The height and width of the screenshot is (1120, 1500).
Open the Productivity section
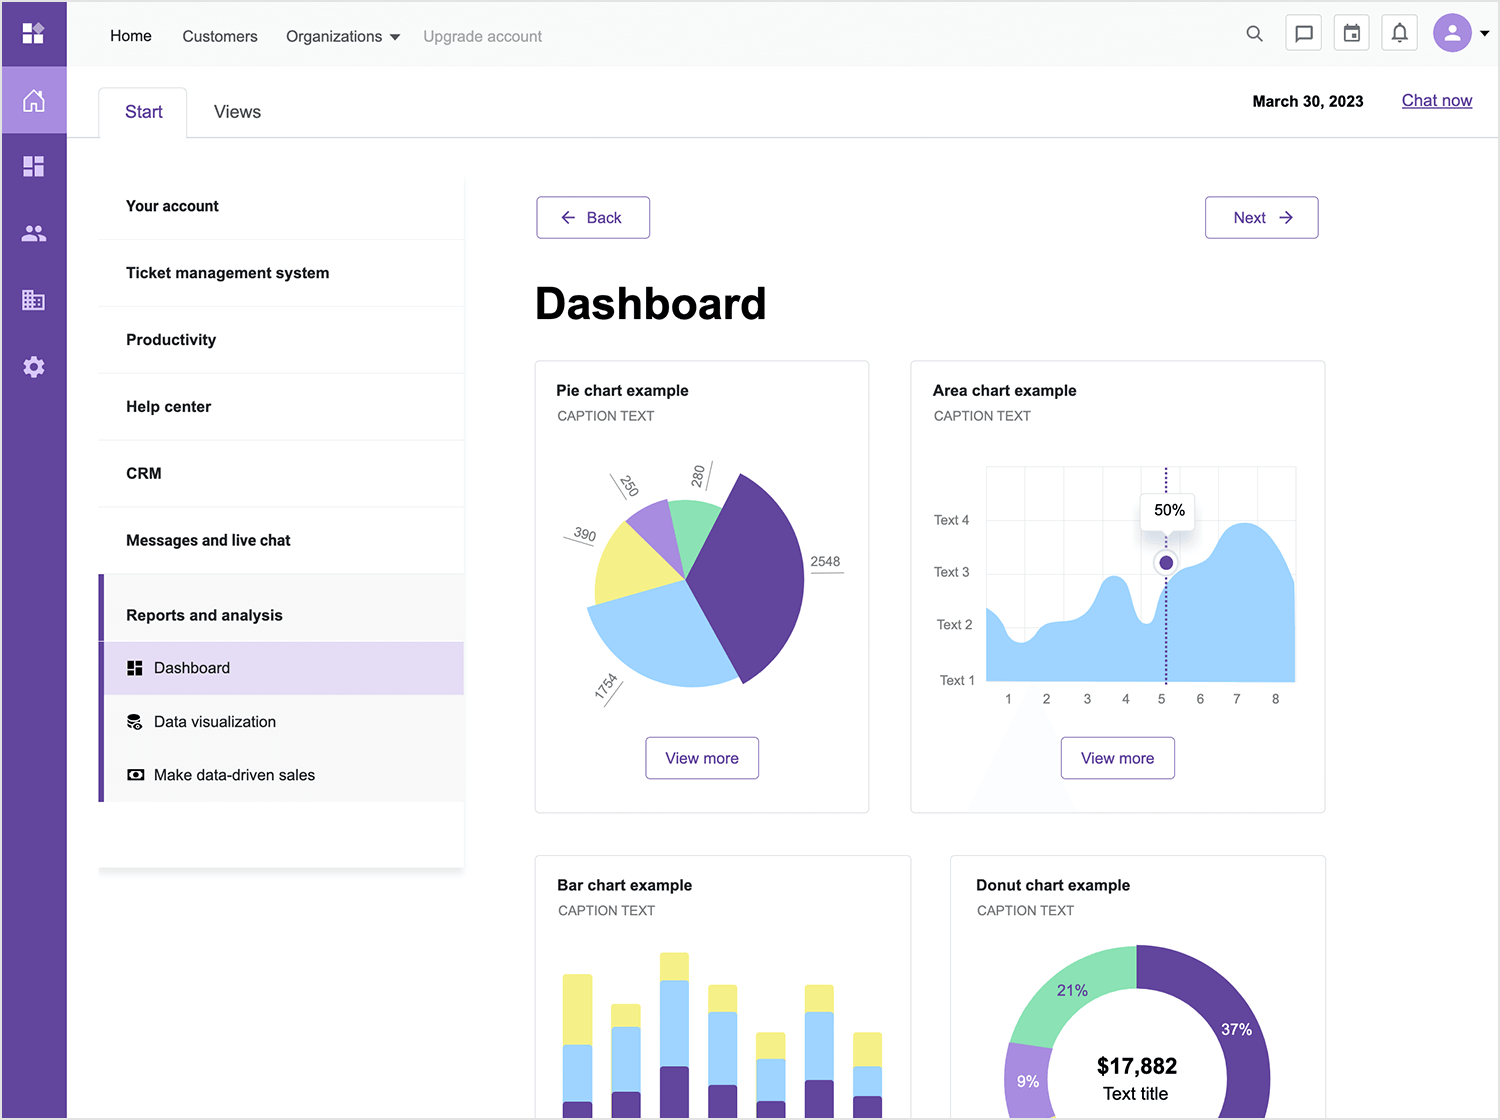[282, 340]
